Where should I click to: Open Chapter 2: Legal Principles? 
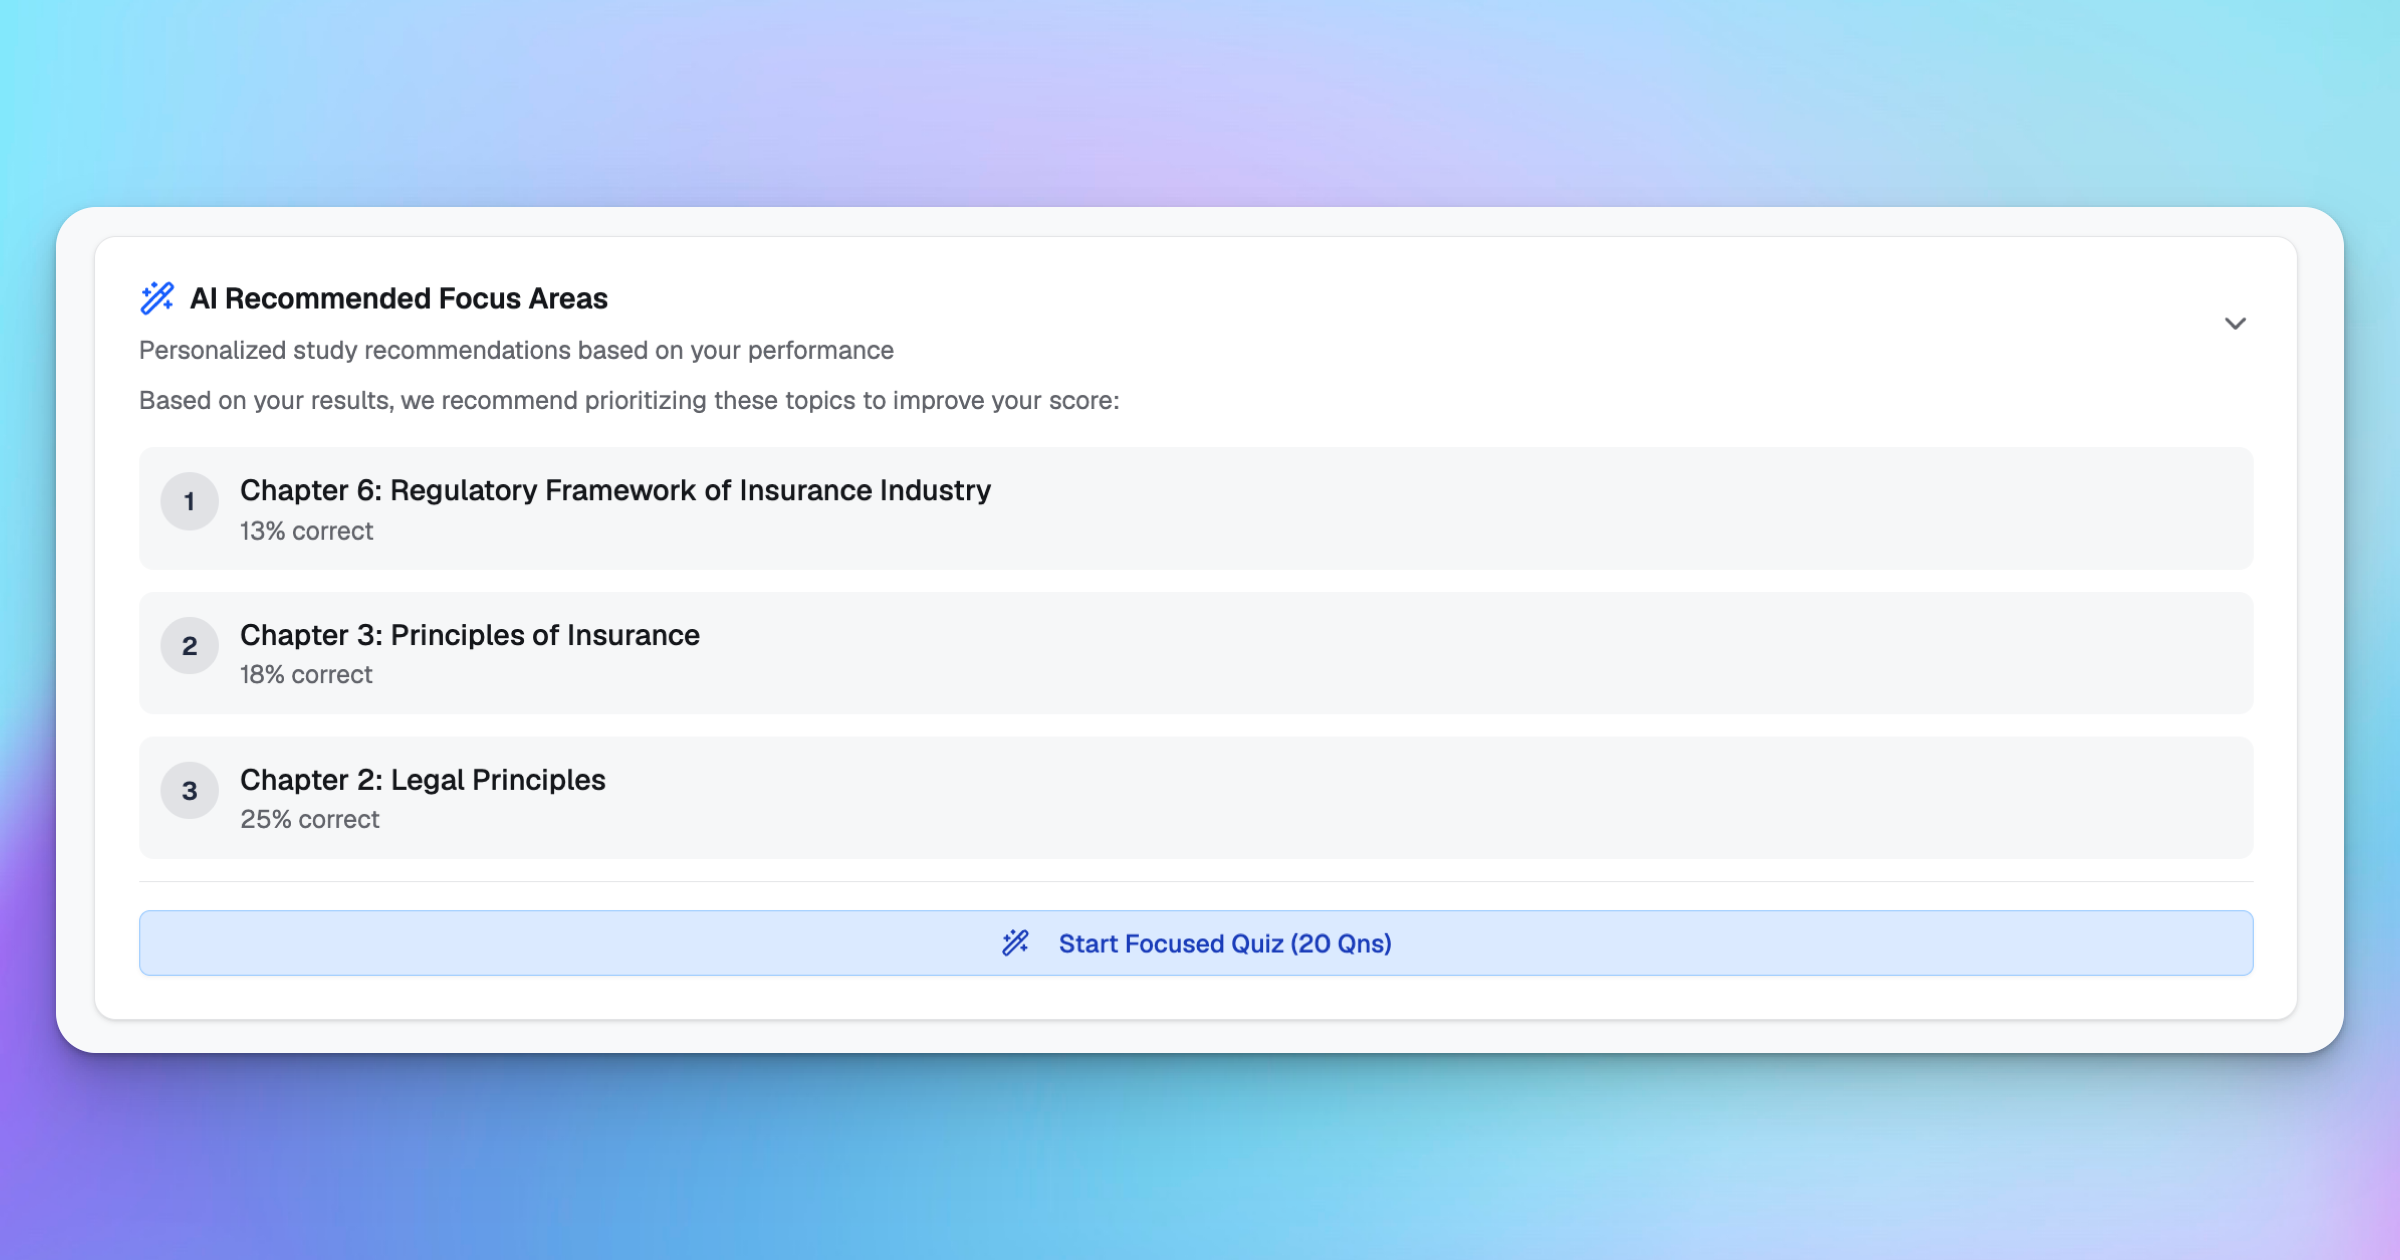pos(422,780)
